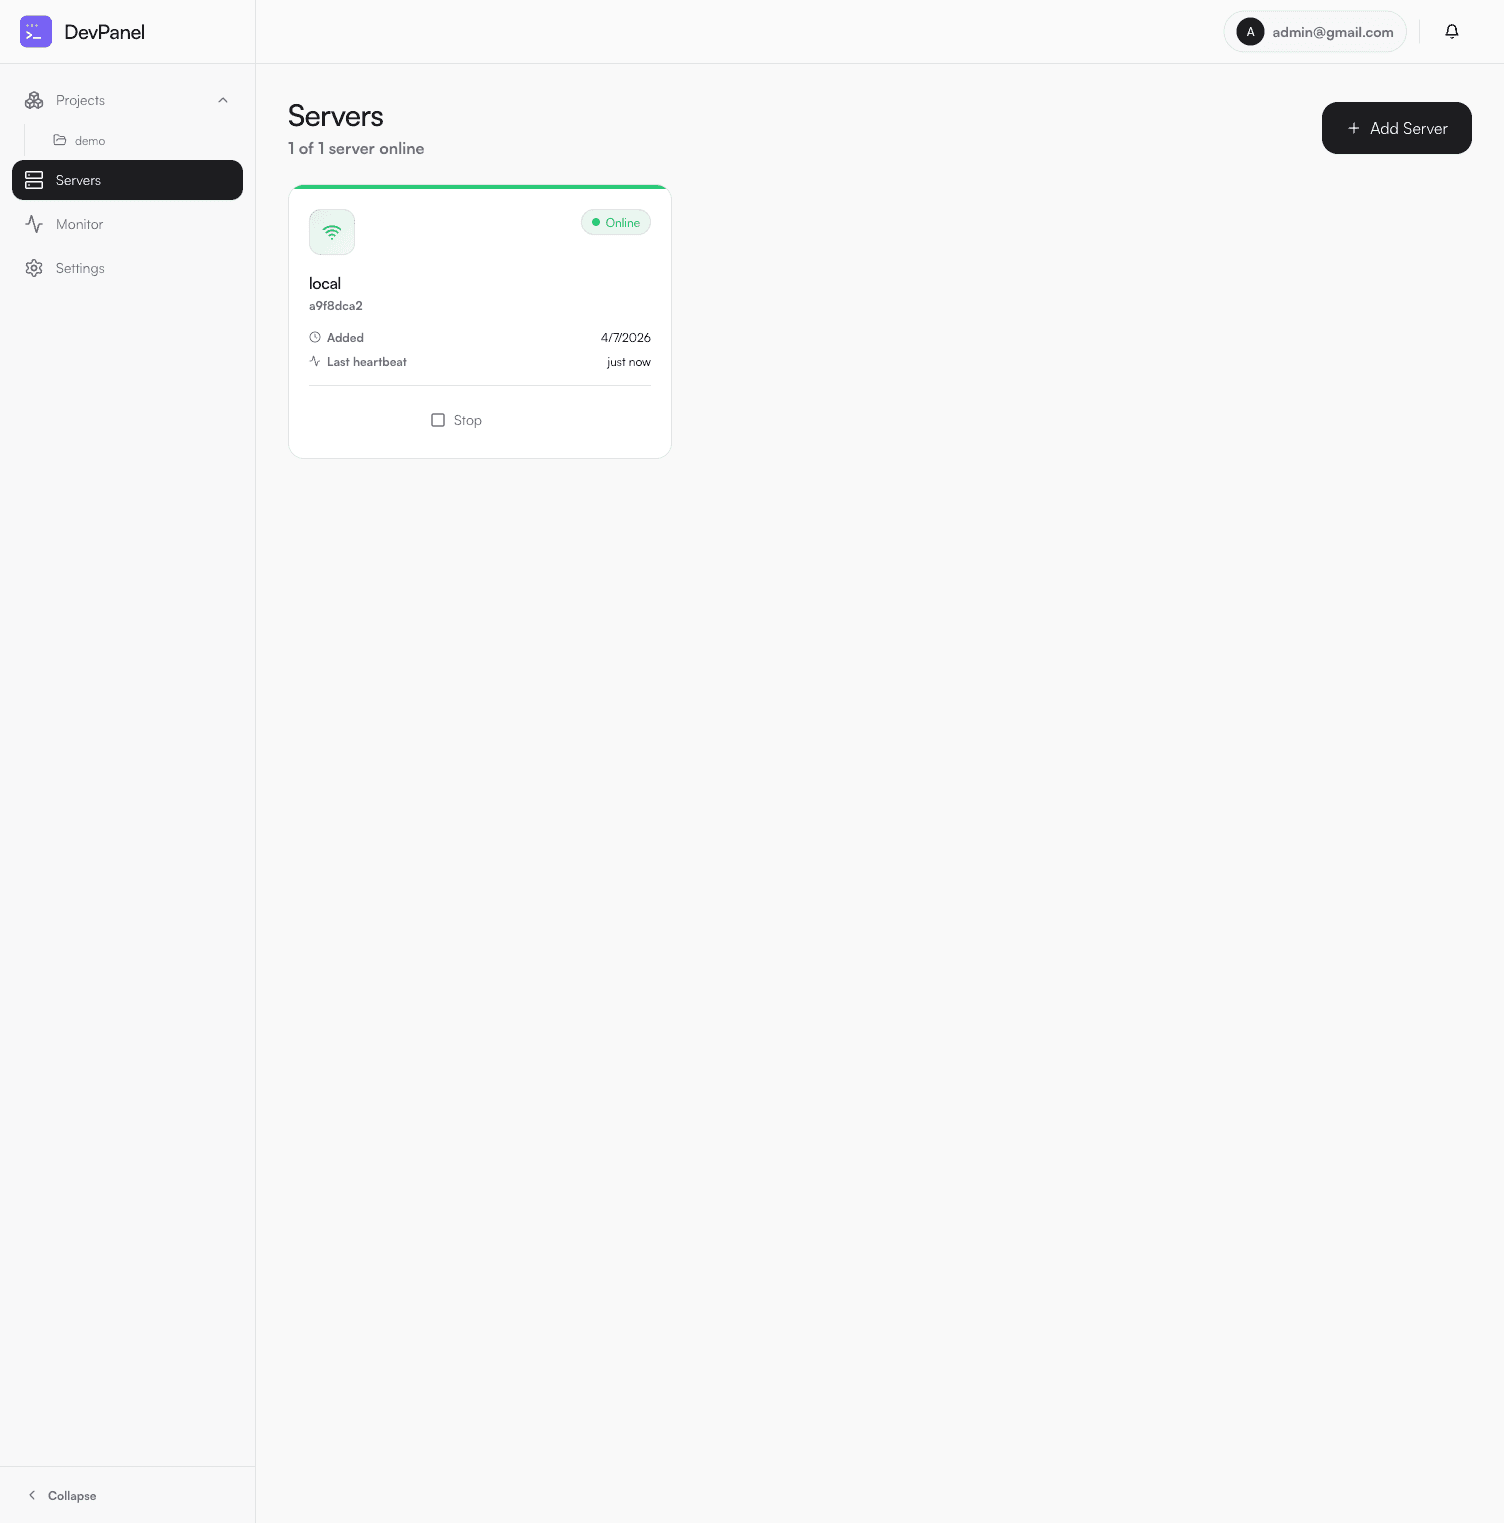Image resolution: width=1504 pixels, height=1523 pixels.
Task: Collapse the Projects section chevron
Action: click(x=222, y=100)
